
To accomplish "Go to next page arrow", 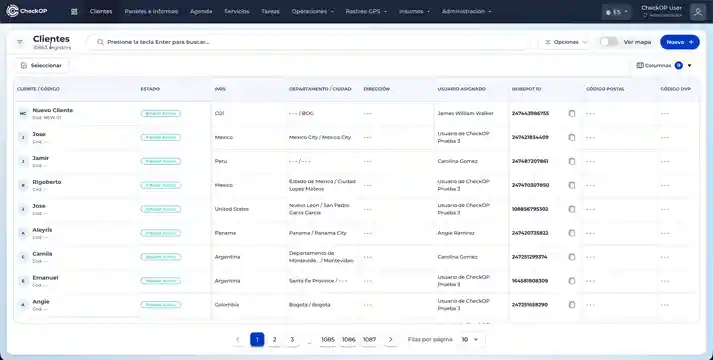I will pos(391,340).
